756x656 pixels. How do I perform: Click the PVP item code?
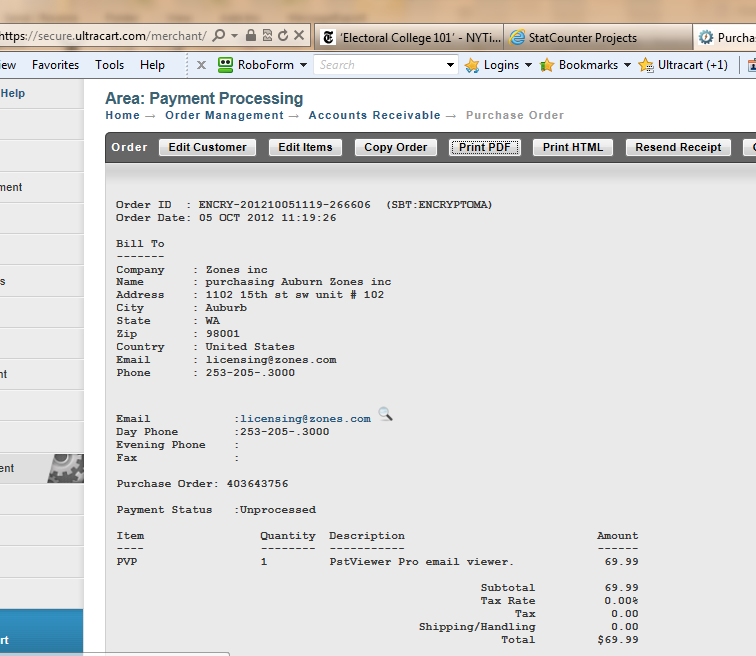127,562
